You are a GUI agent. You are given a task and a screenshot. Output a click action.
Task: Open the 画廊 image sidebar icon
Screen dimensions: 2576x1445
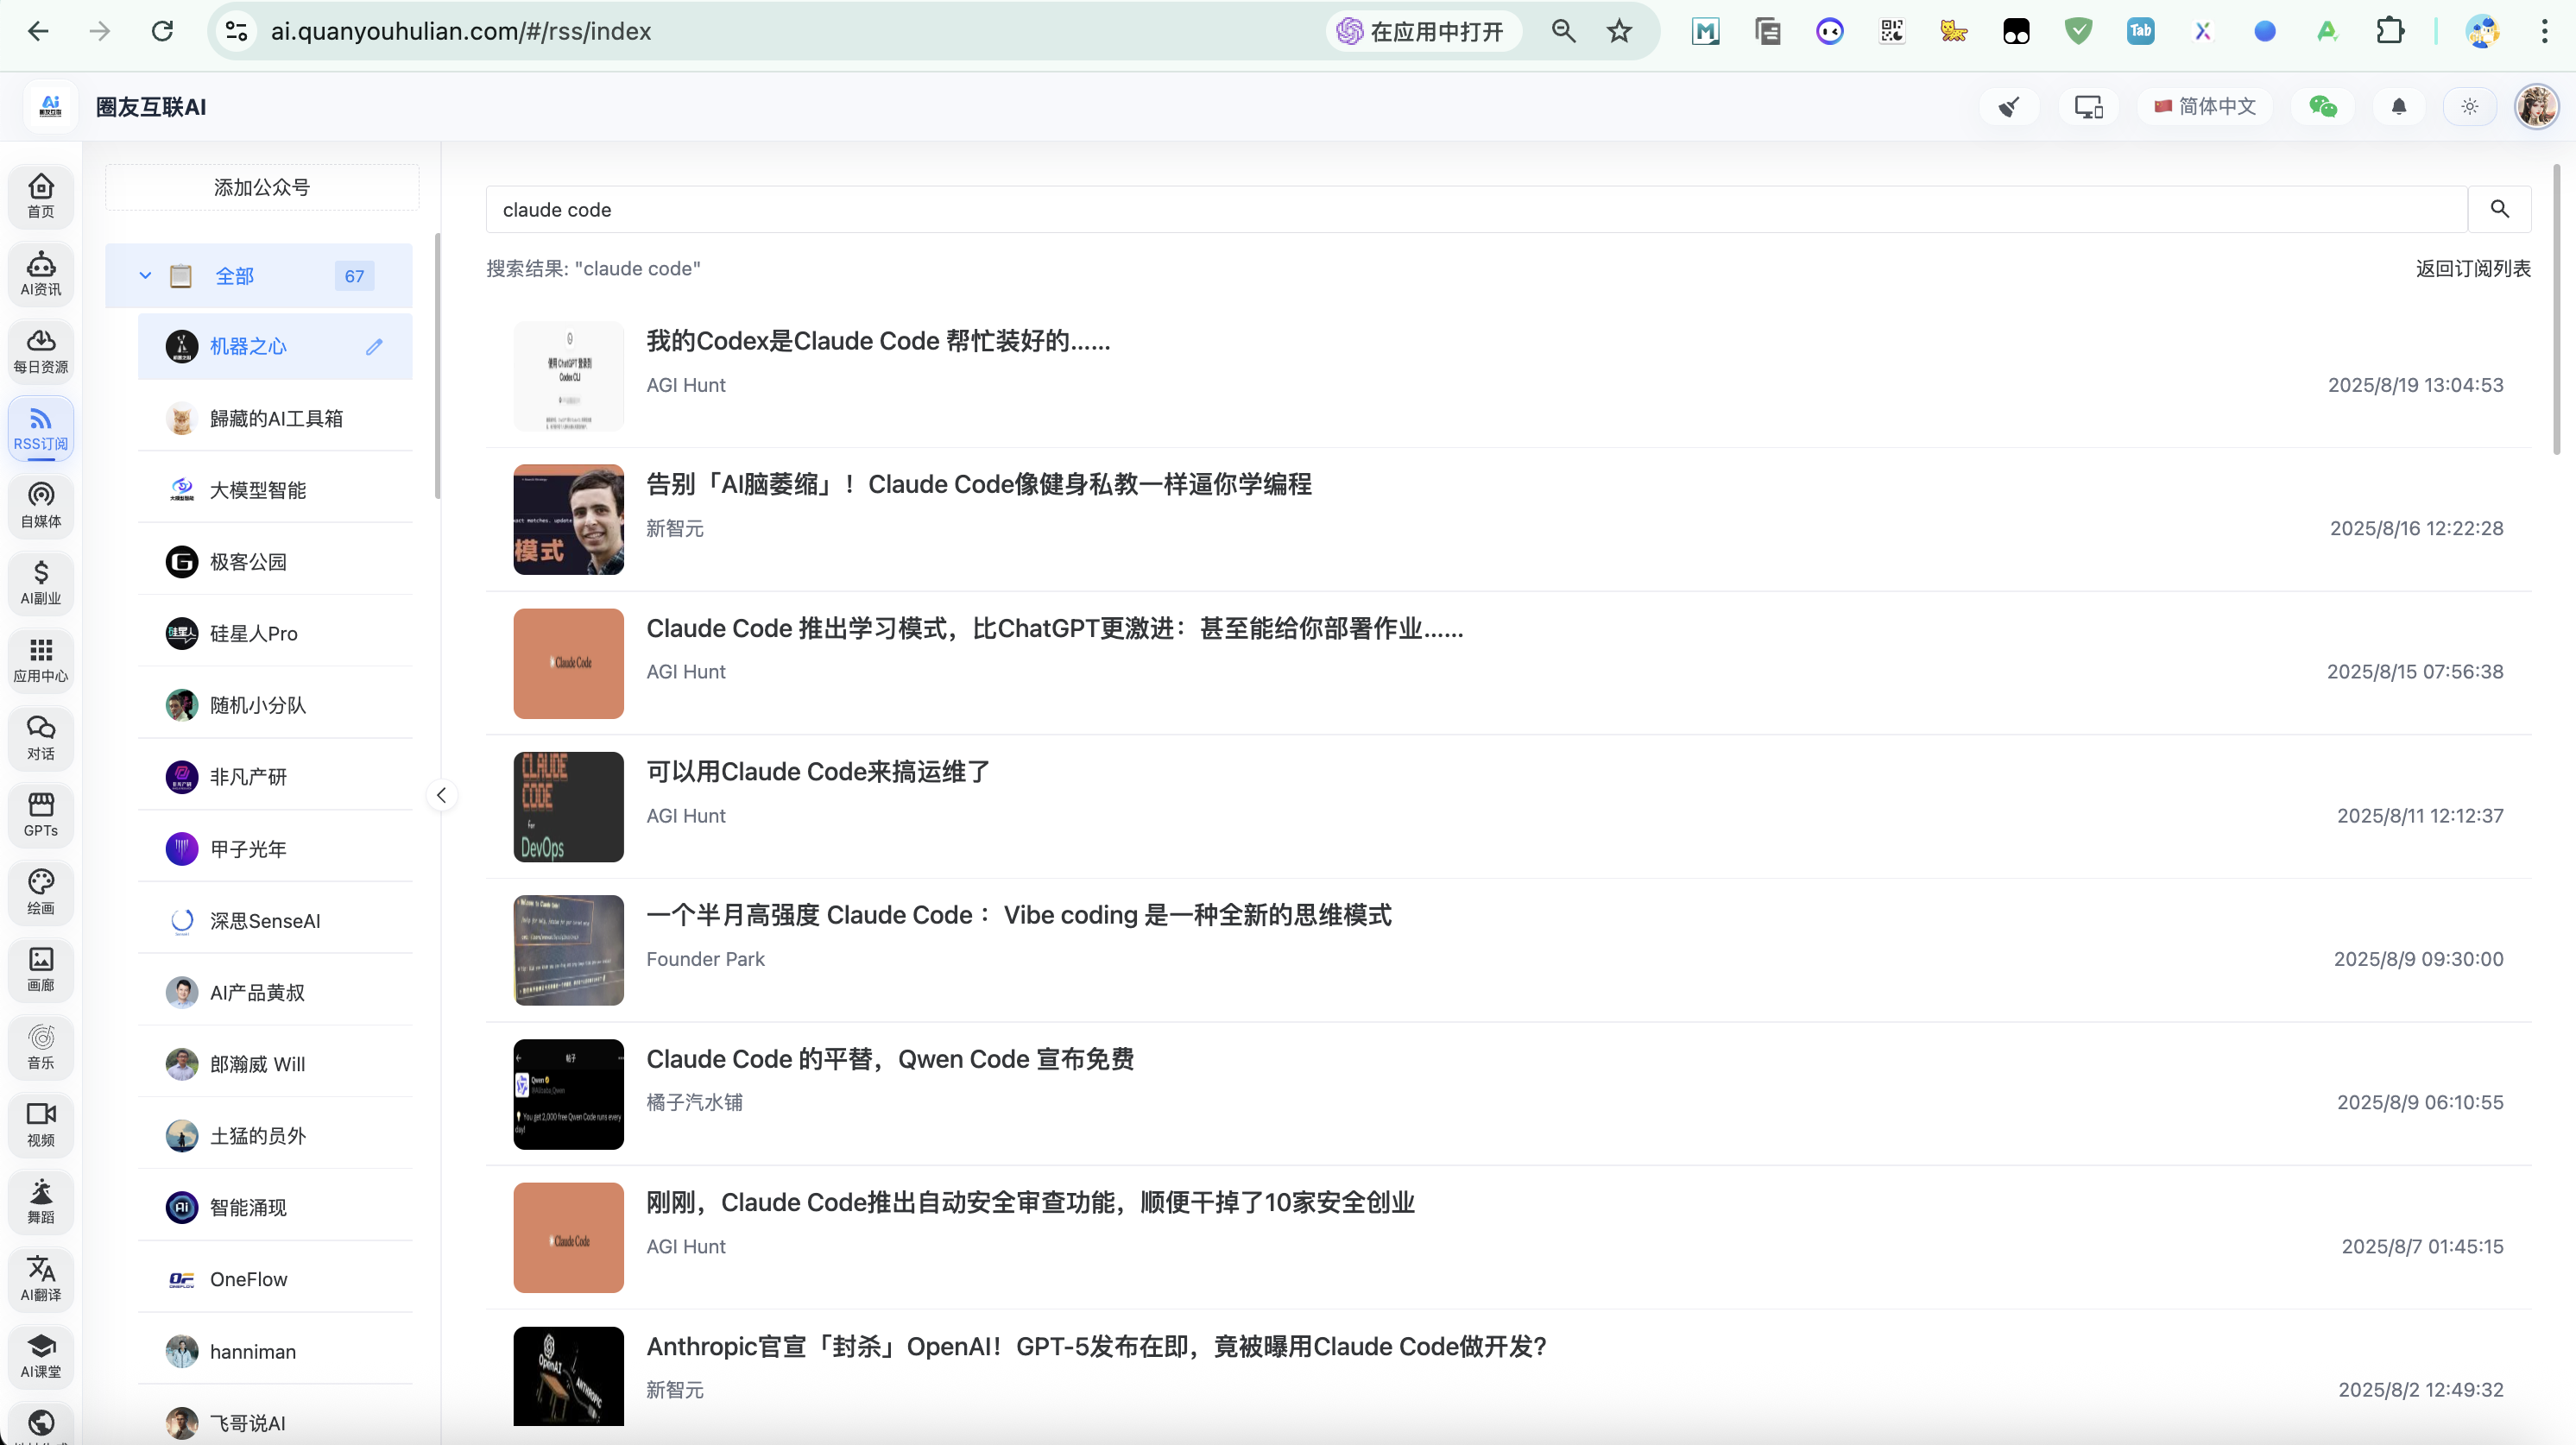[41, 969]
